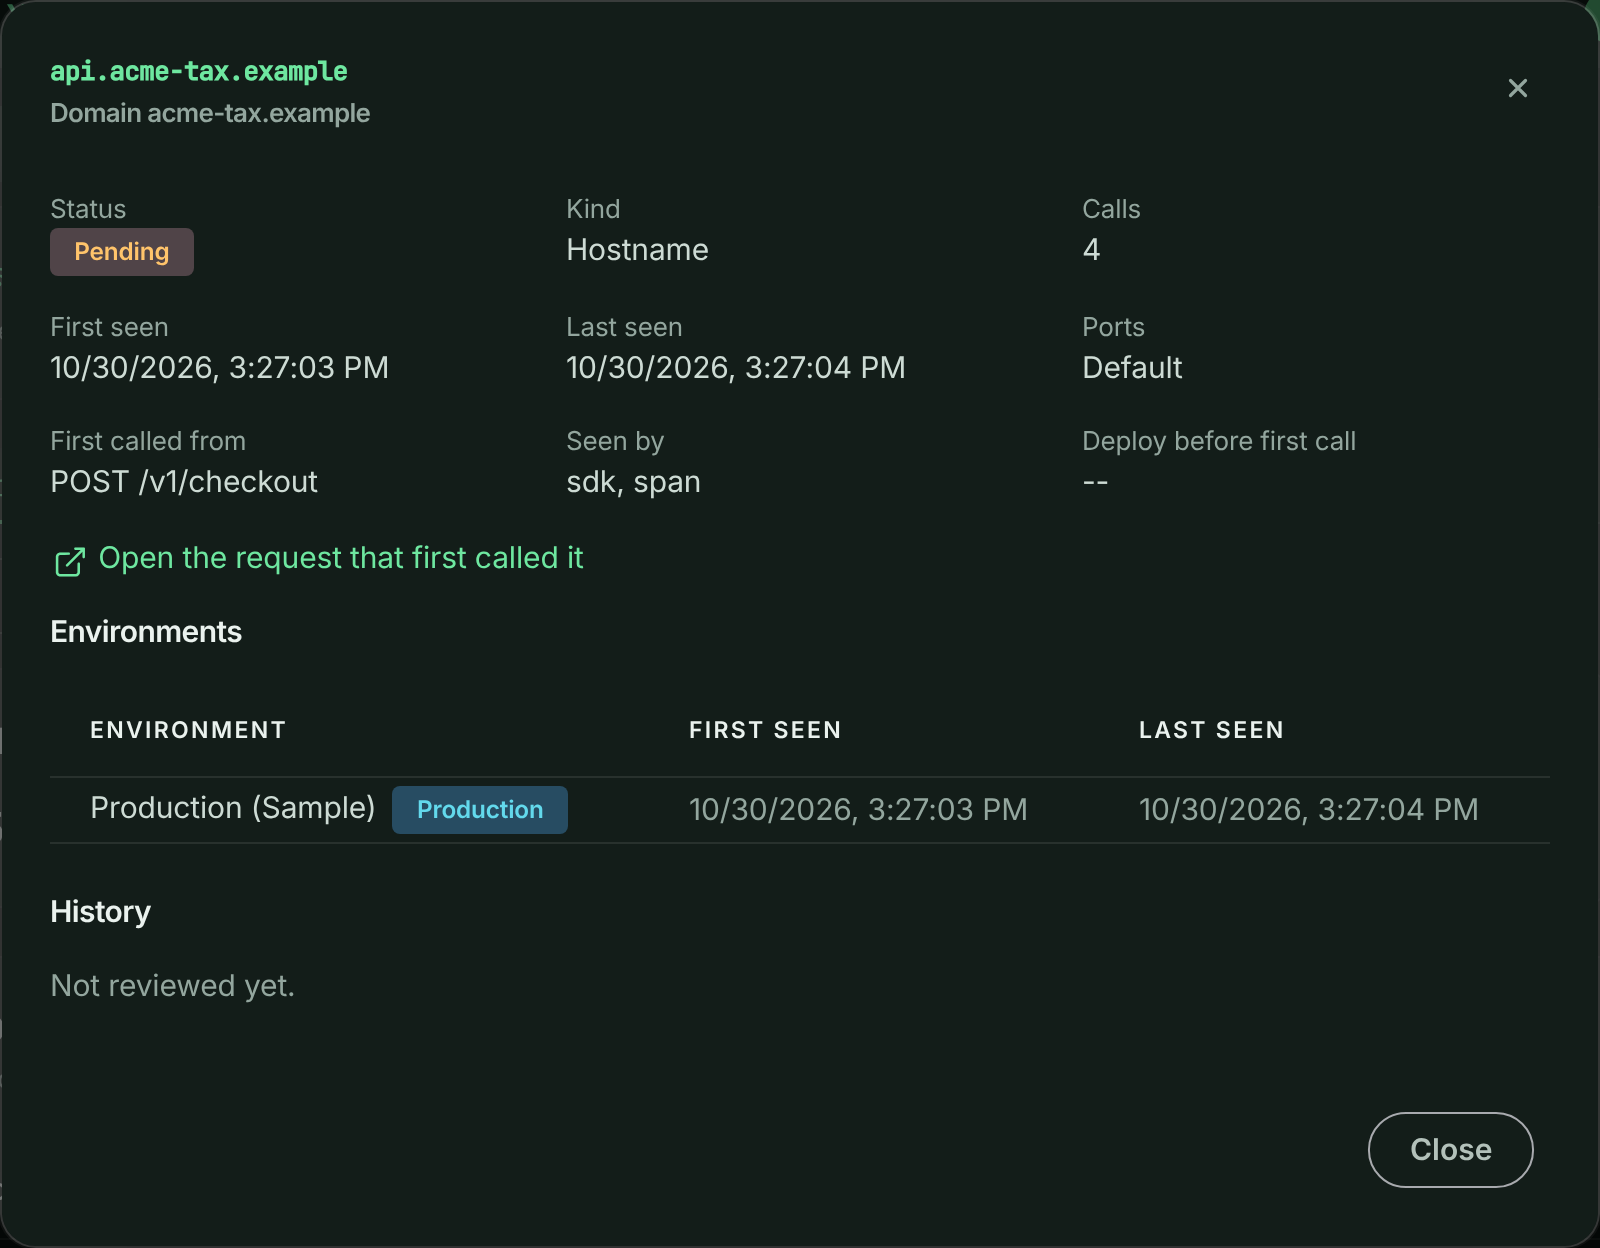The height and width of the screenshot is (1248, 1600).
Task: Click the ENVIRONMENT column header
Action: (x=188, y=730)
